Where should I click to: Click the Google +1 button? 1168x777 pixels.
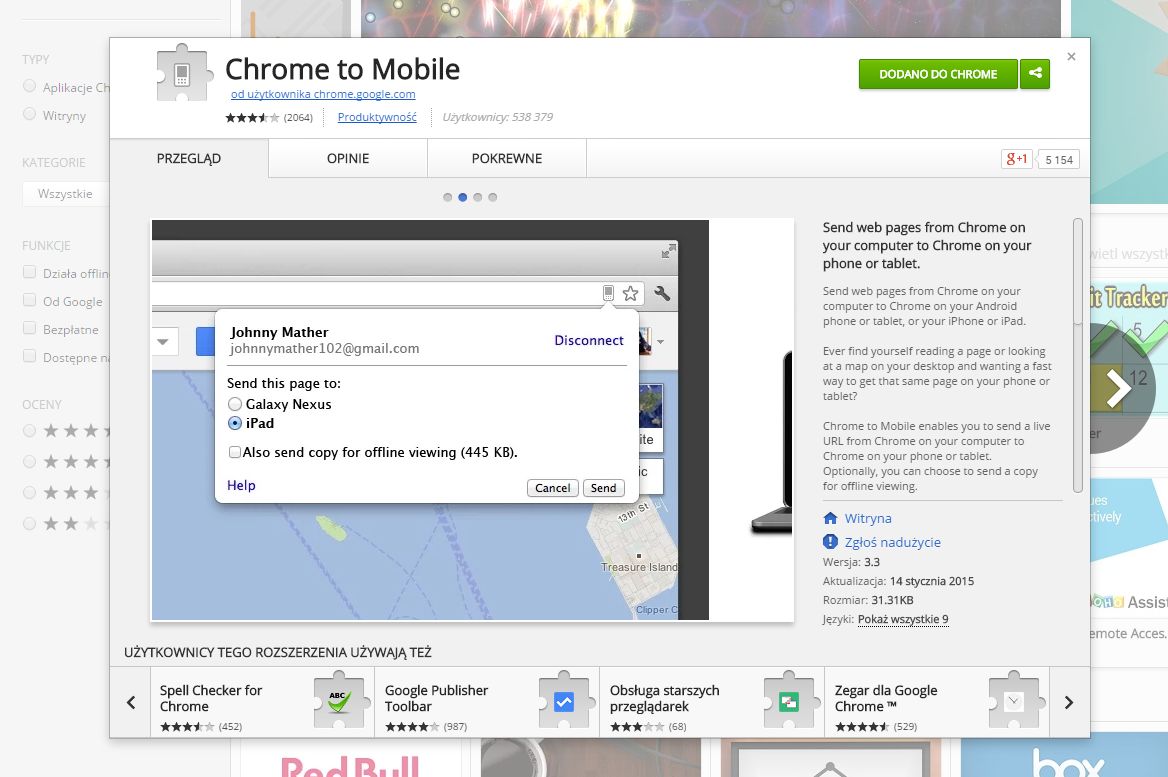tap(1017, 159)
